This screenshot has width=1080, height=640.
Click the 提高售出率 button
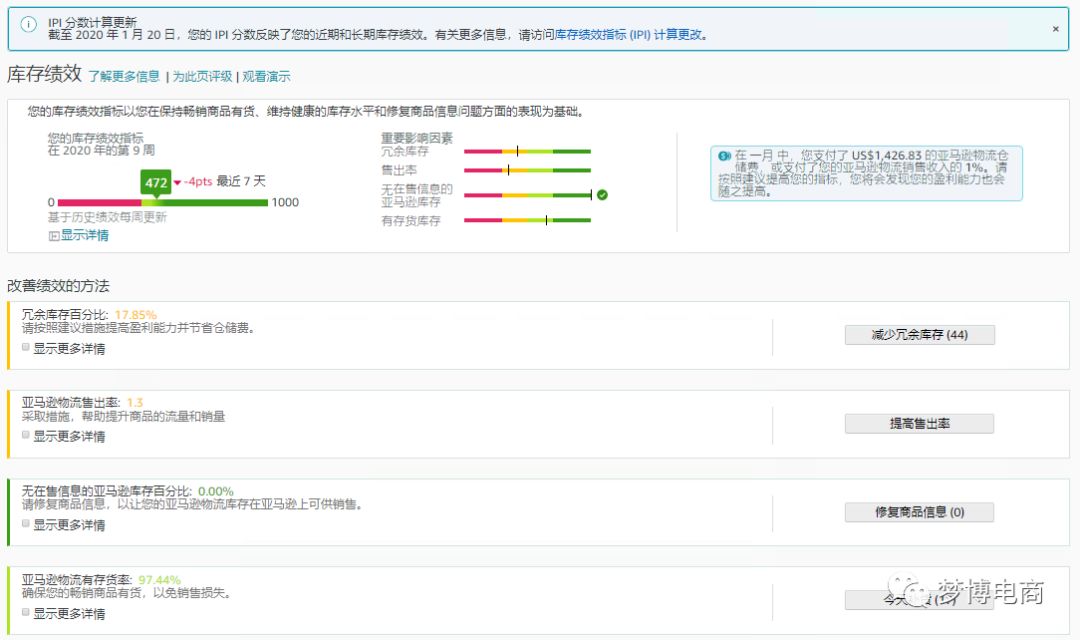[x=920, y=424]
